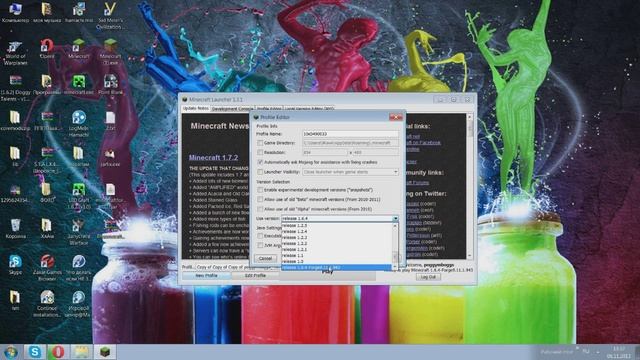Uncheck automatically ask Mojang for assistance
Viewport: 640px width, 360px height.
click(260, 162)
